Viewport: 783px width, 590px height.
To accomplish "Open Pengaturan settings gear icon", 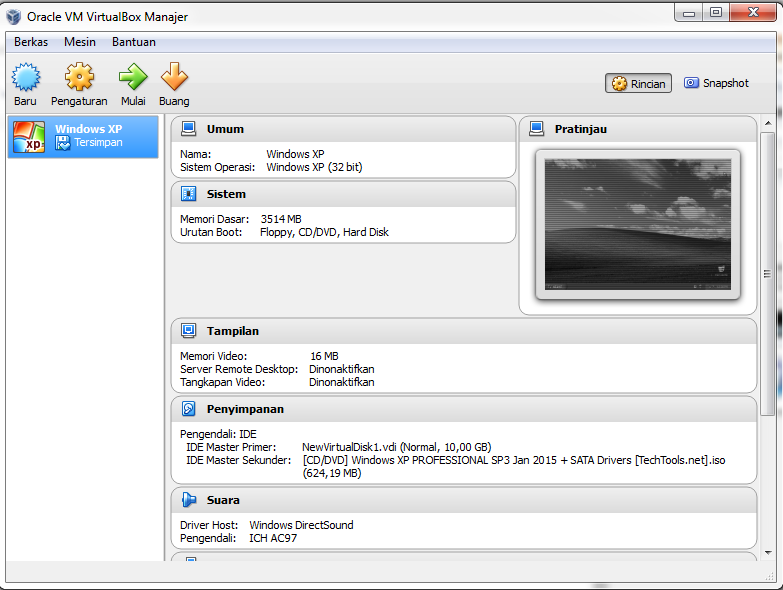I will (79, 77).
